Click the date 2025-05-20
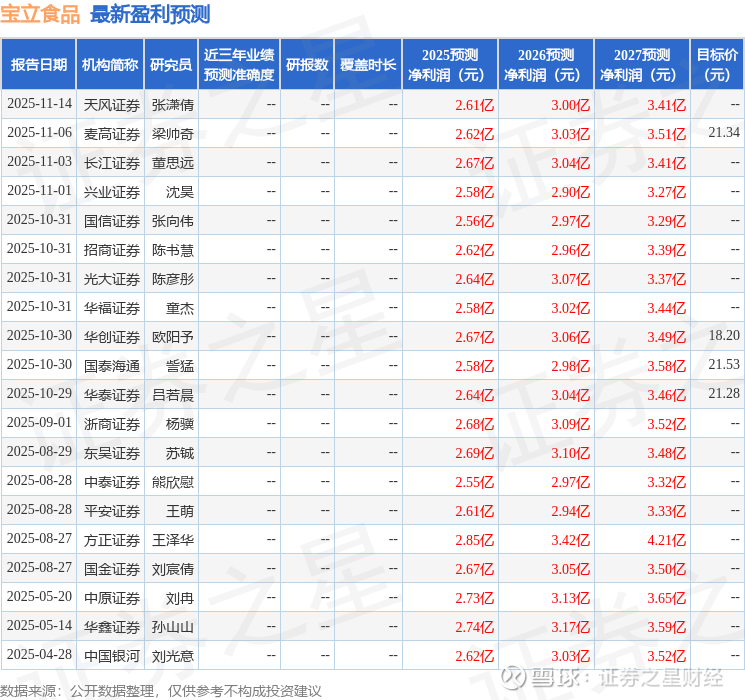This screenshot has width=745, height=700. point(39,596)
